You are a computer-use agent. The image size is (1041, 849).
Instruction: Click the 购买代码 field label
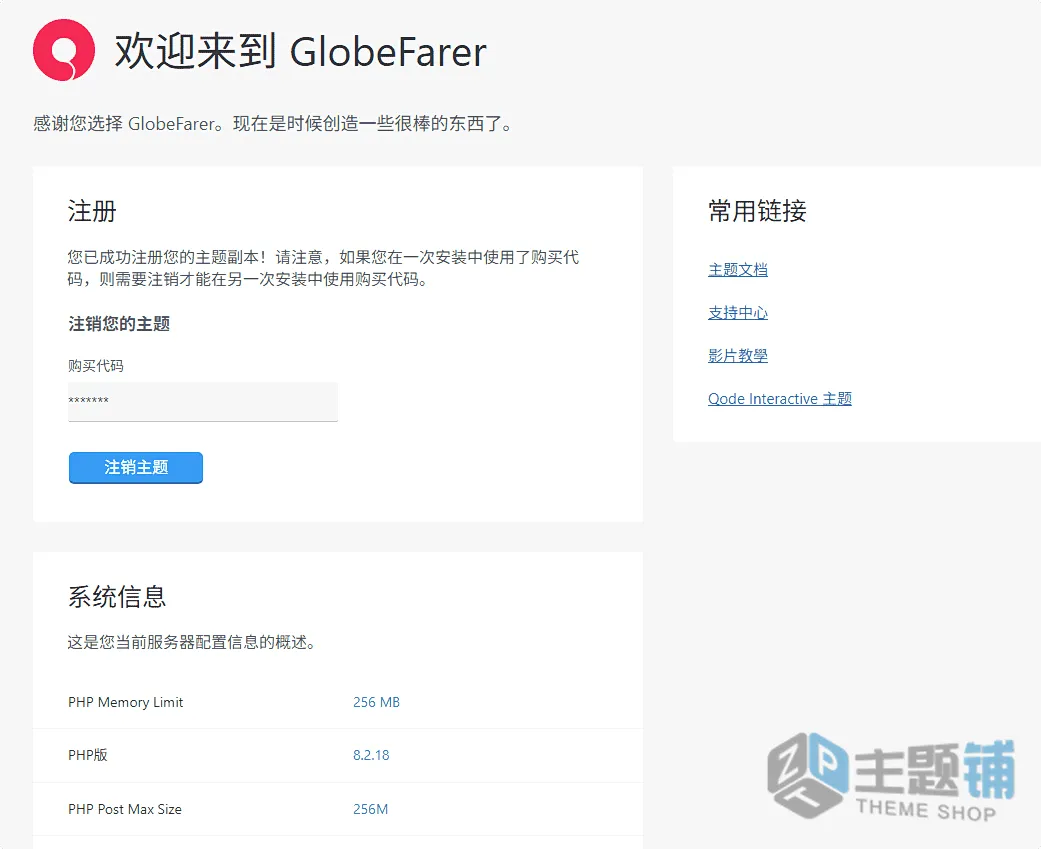click(96, 366)
